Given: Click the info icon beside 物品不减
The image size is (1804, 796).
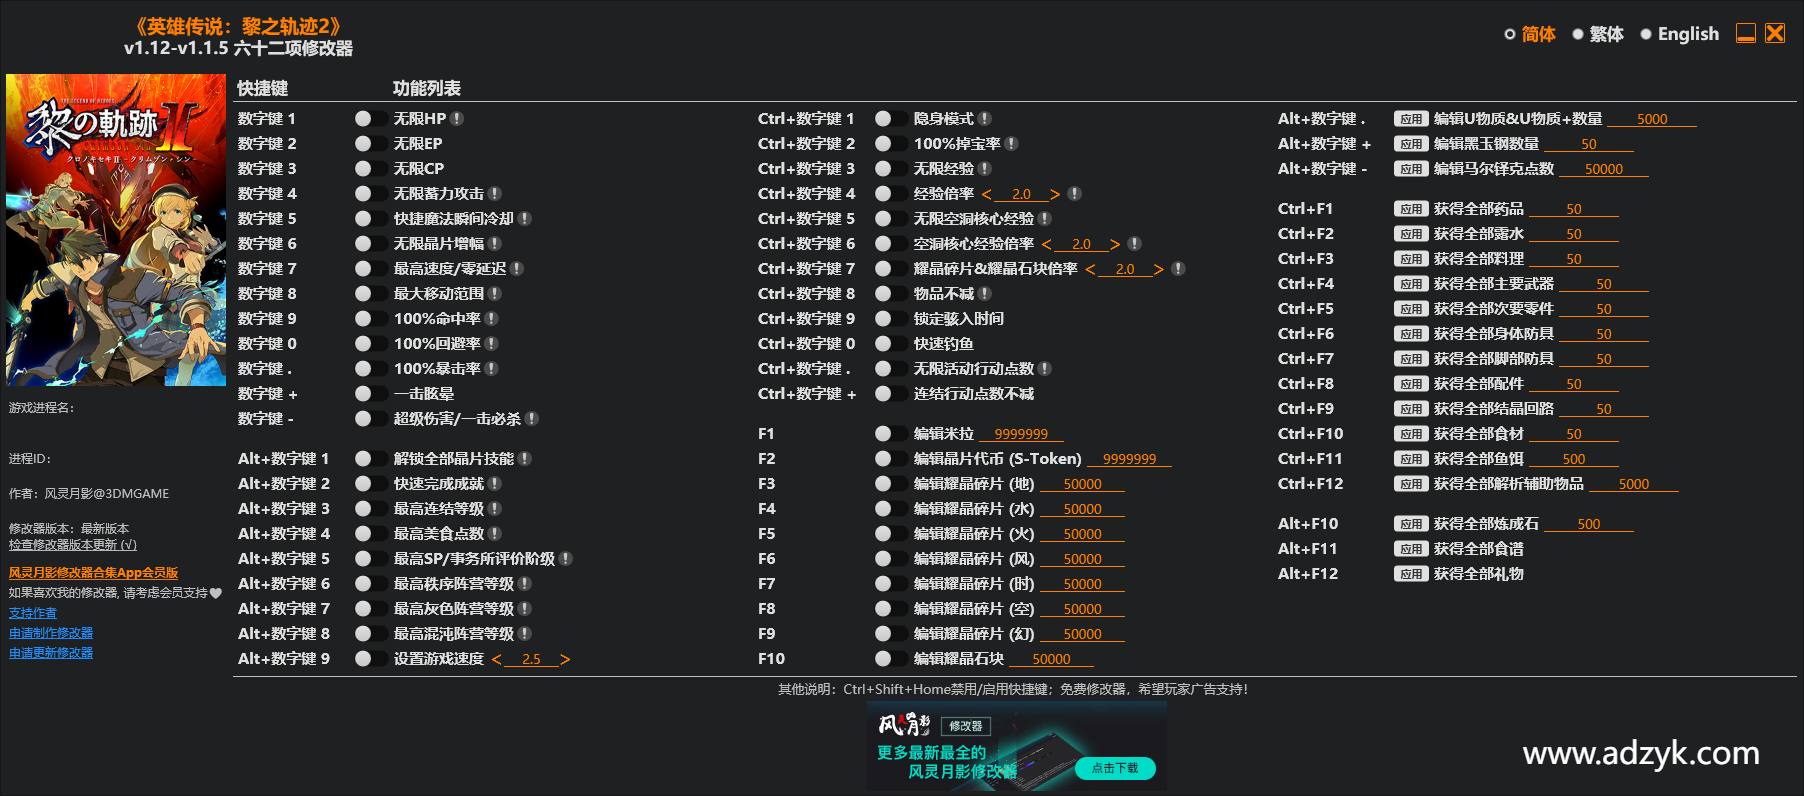Looking at the screenshot, I should tap(985, 293).
